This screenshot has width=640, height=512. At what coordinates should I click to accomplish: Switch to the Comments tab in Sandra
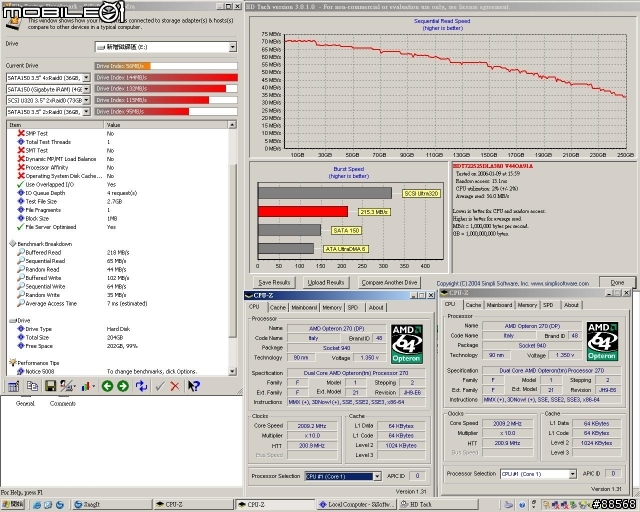pyautogui.click(x=62, y=403)
